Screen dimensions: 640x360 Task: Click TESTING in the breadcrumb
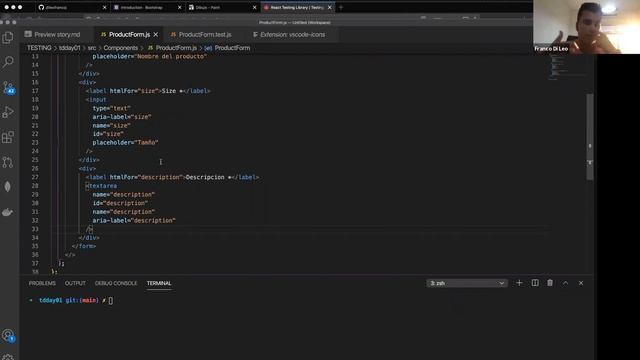pyautogui.click(x=39, y=48)
